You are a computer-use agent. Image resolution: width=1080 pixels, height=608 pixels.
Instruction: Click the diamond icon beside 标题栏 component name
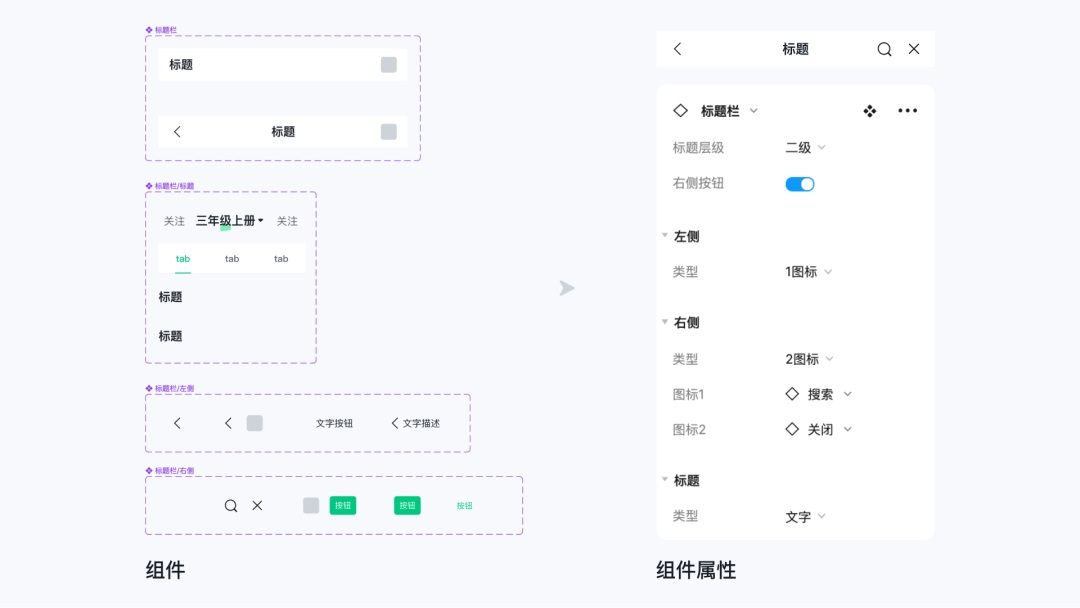tap(681, 111)
